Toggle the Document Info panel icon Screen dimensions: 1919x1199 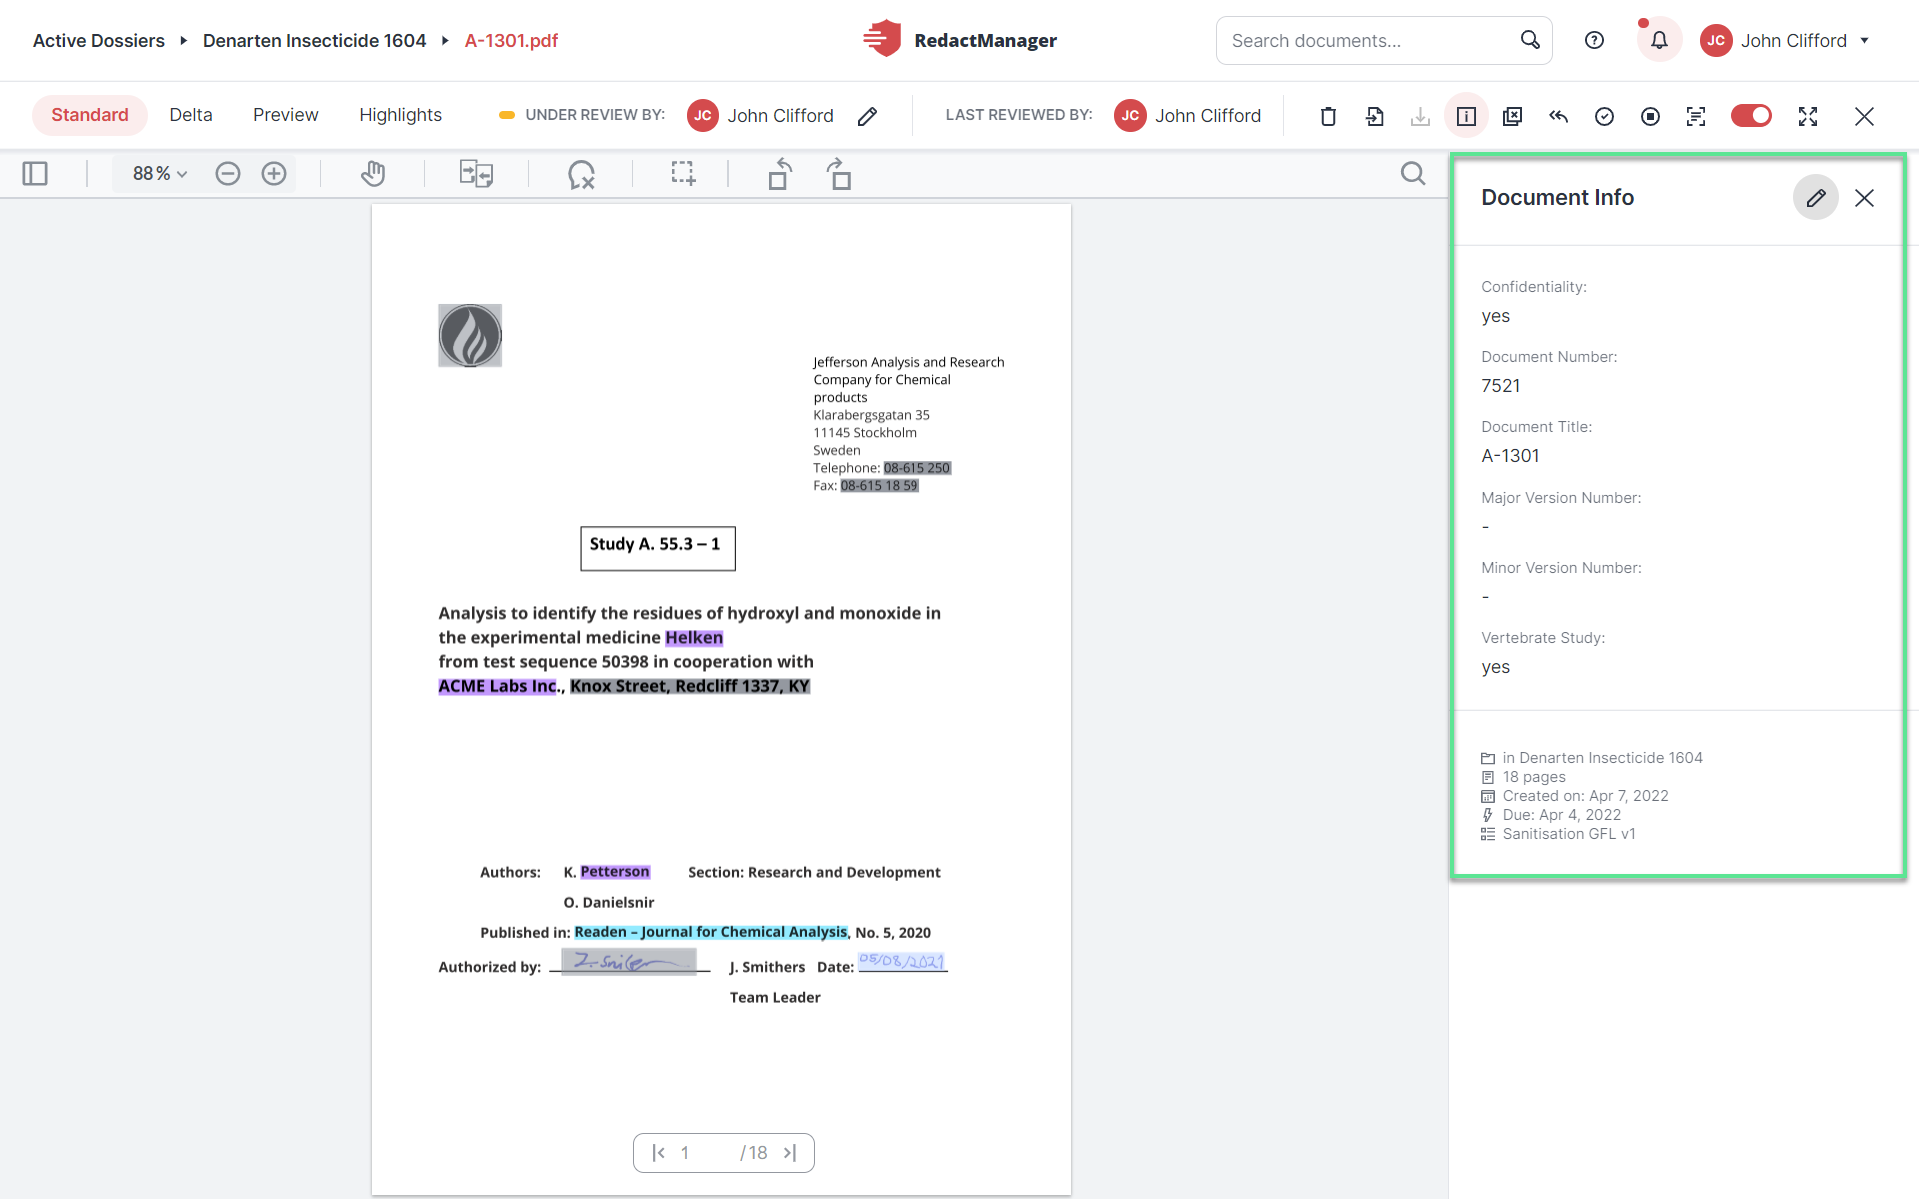pyautogui.click(x=1466, y=116)
